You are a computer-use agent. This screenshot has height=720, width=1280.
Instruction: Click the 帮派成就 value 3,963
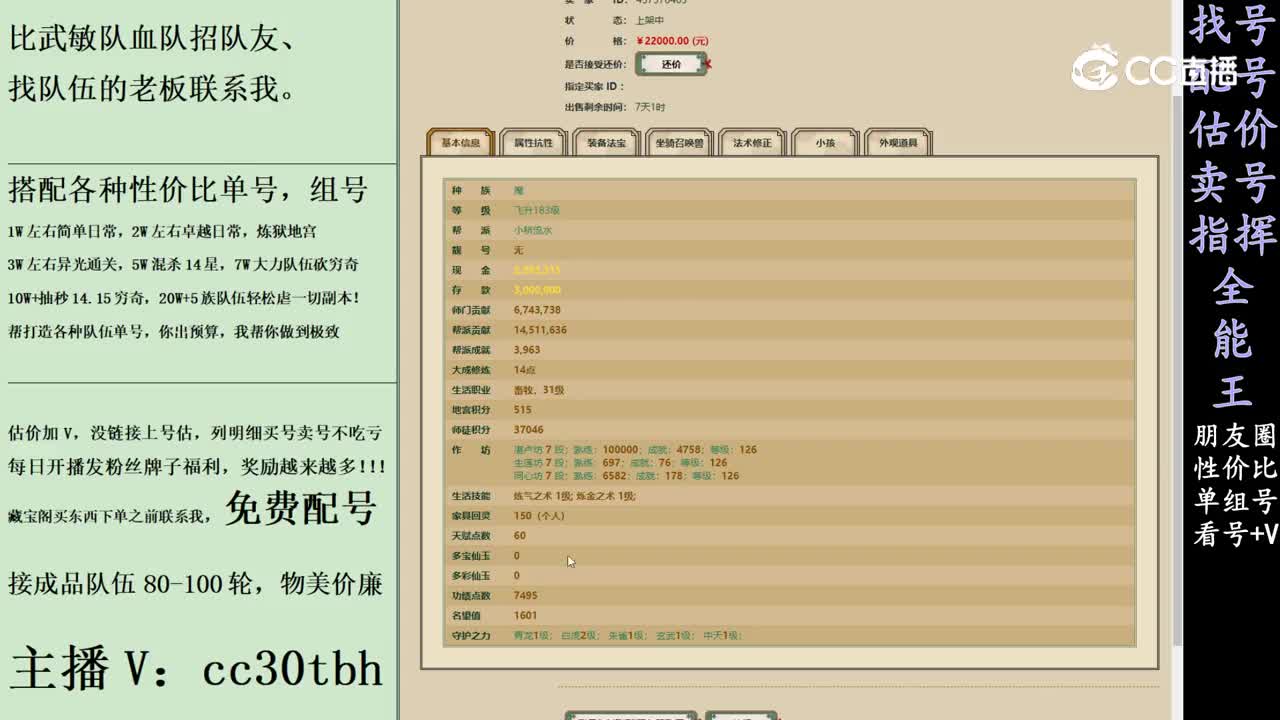click(527, 350)
